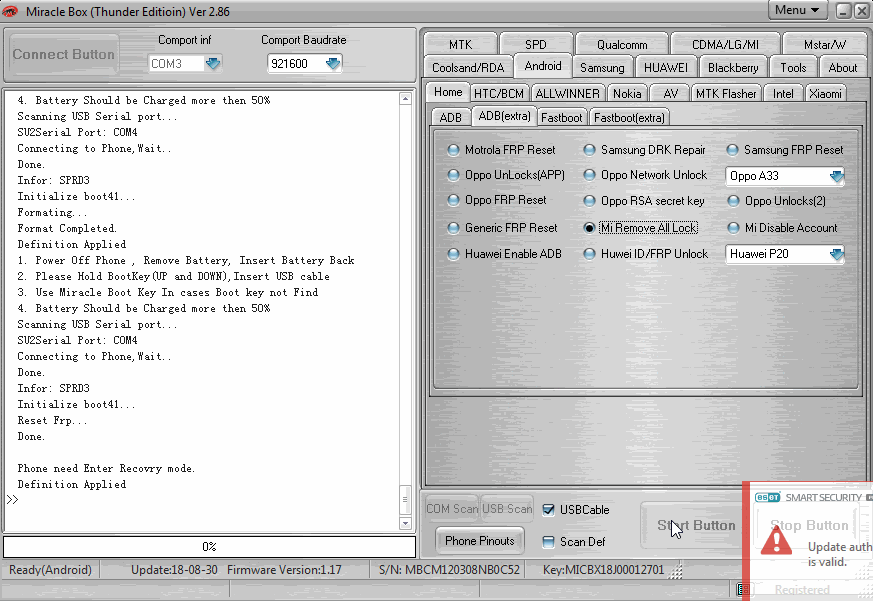This screenshot has width=873, height=601.
Task: Enable the Scan Def checkbox
Action: [x=548, y=541]
